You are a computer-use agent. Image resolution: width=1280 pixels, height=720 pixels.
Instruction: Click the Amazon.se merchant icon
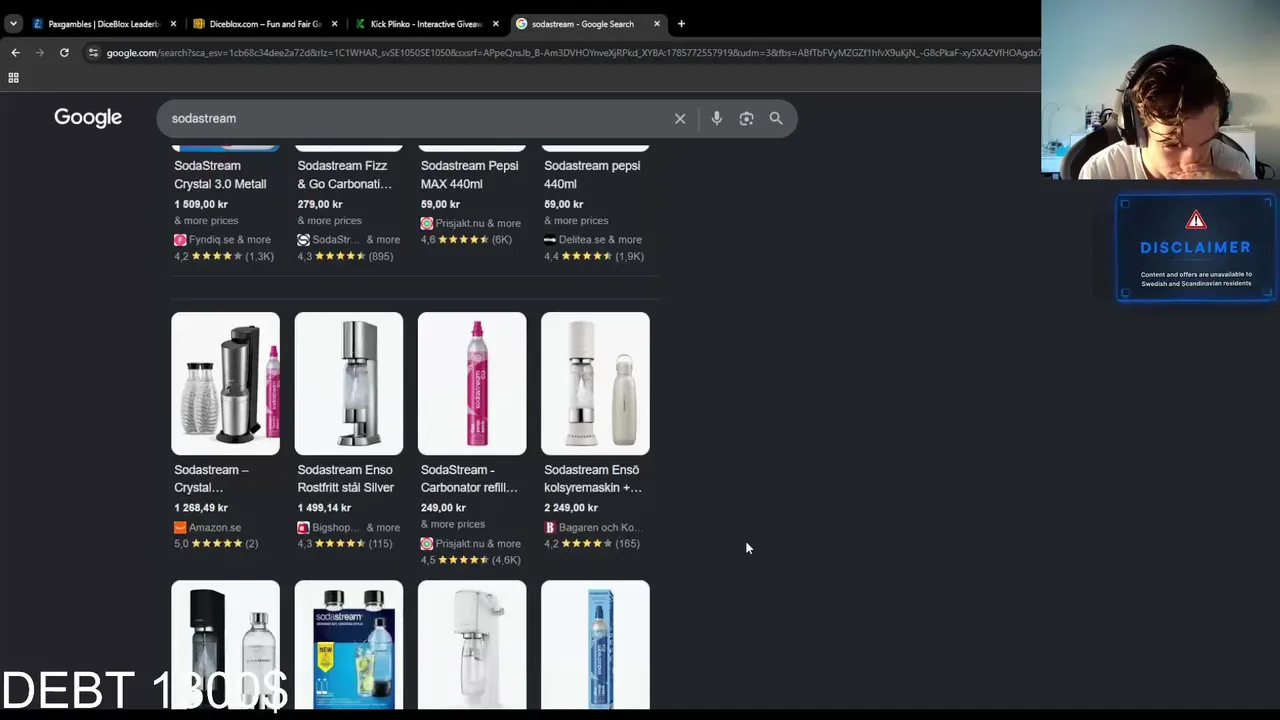[x=180, y=528]
